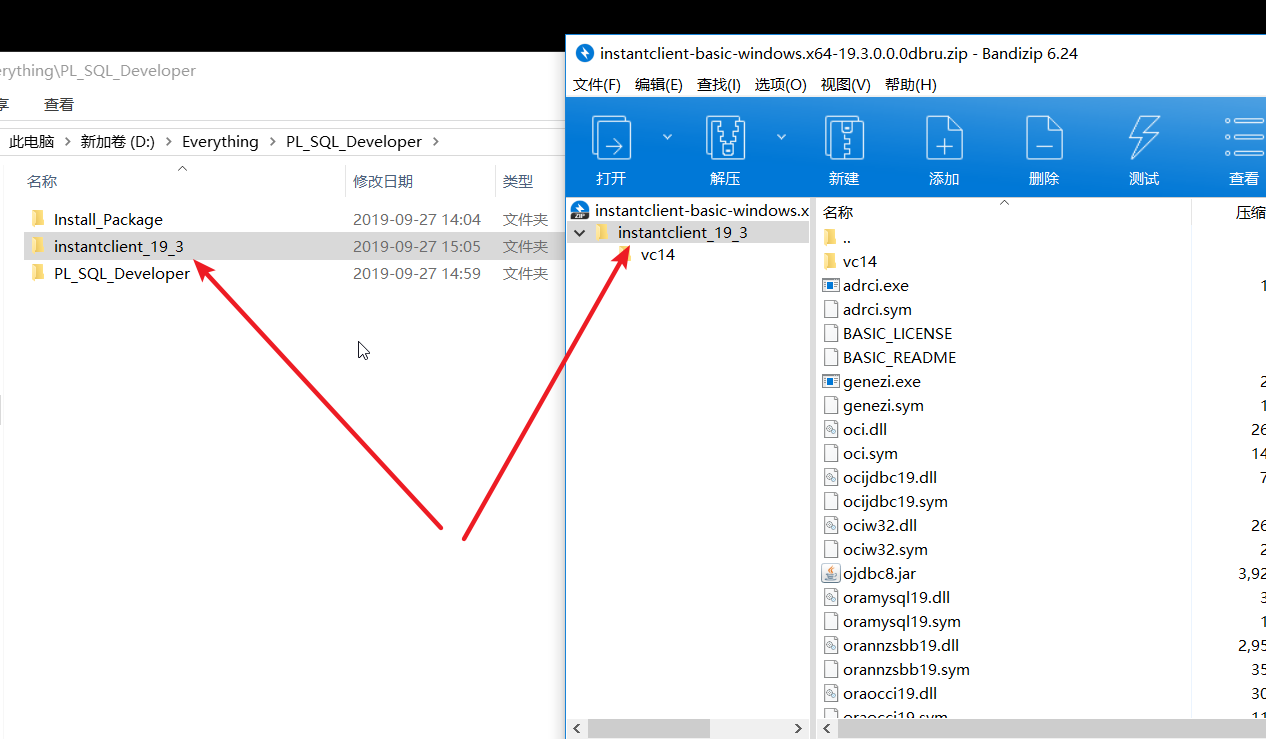Select instantclient_19_3 in the Bandizip tree

point(683,233)
